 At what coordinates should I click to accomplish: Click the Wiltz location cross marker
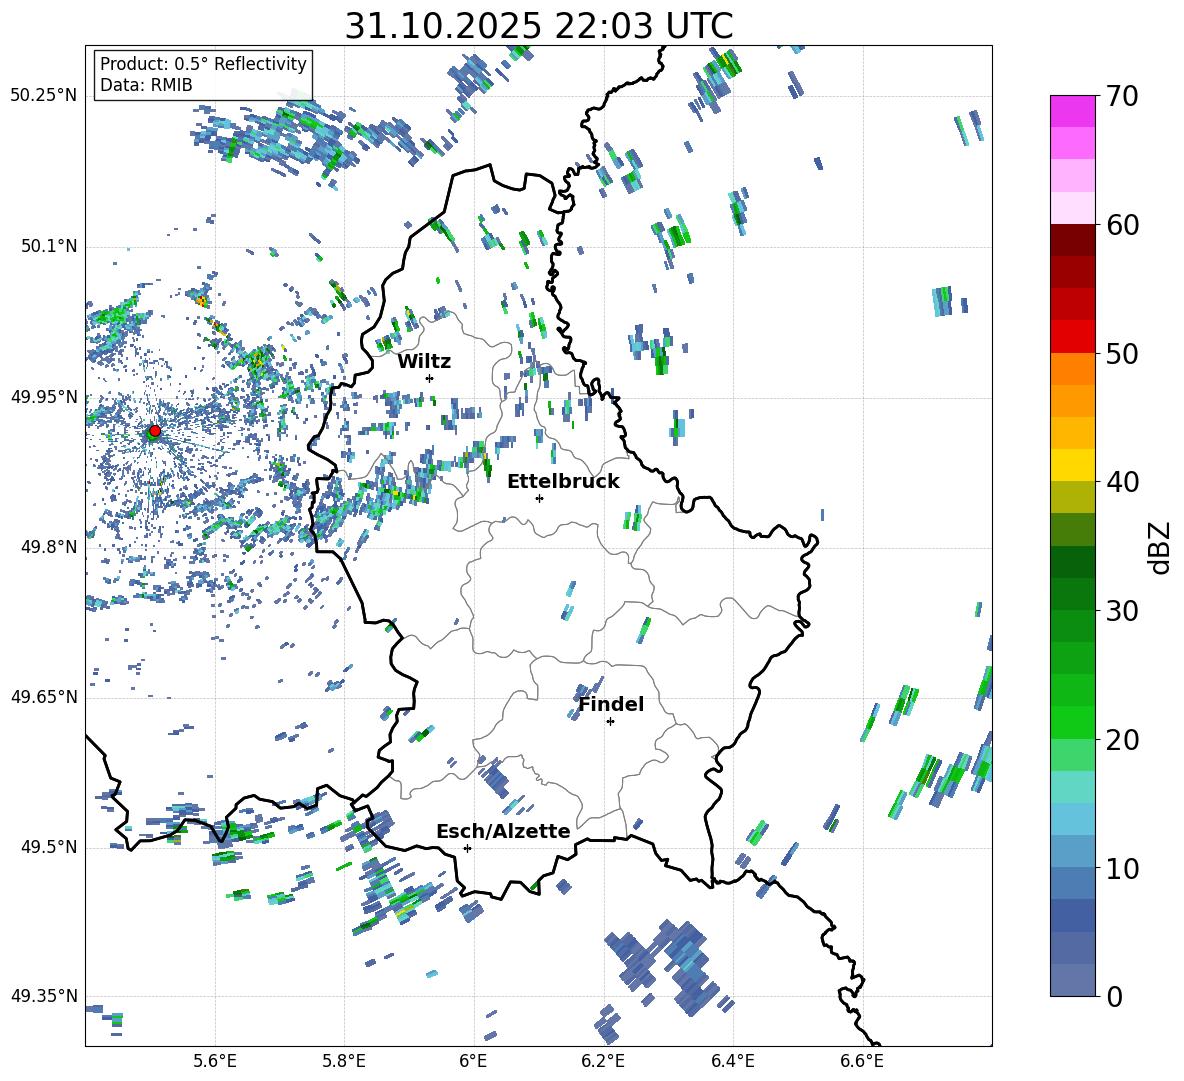pyautogui.click(x=430, y=378)
